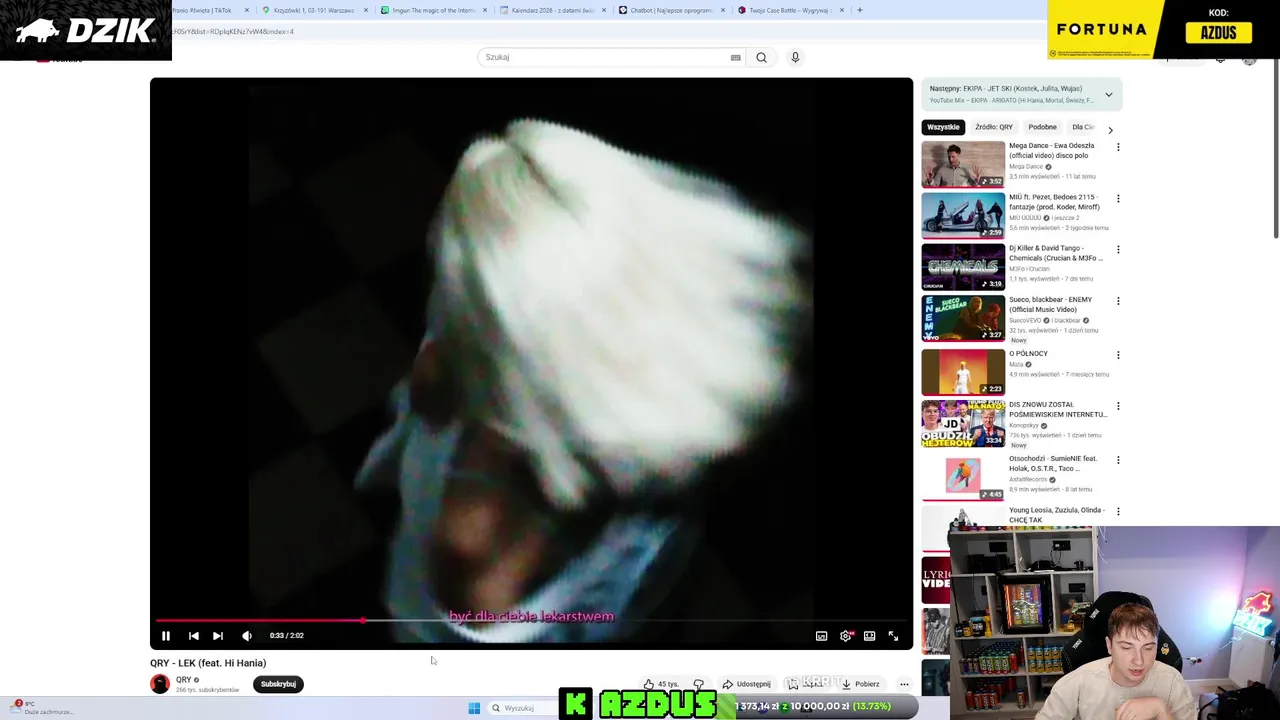The image size is (1280, 720).
Task: Select the Podobne filter chip
Action: [1042, 127]
